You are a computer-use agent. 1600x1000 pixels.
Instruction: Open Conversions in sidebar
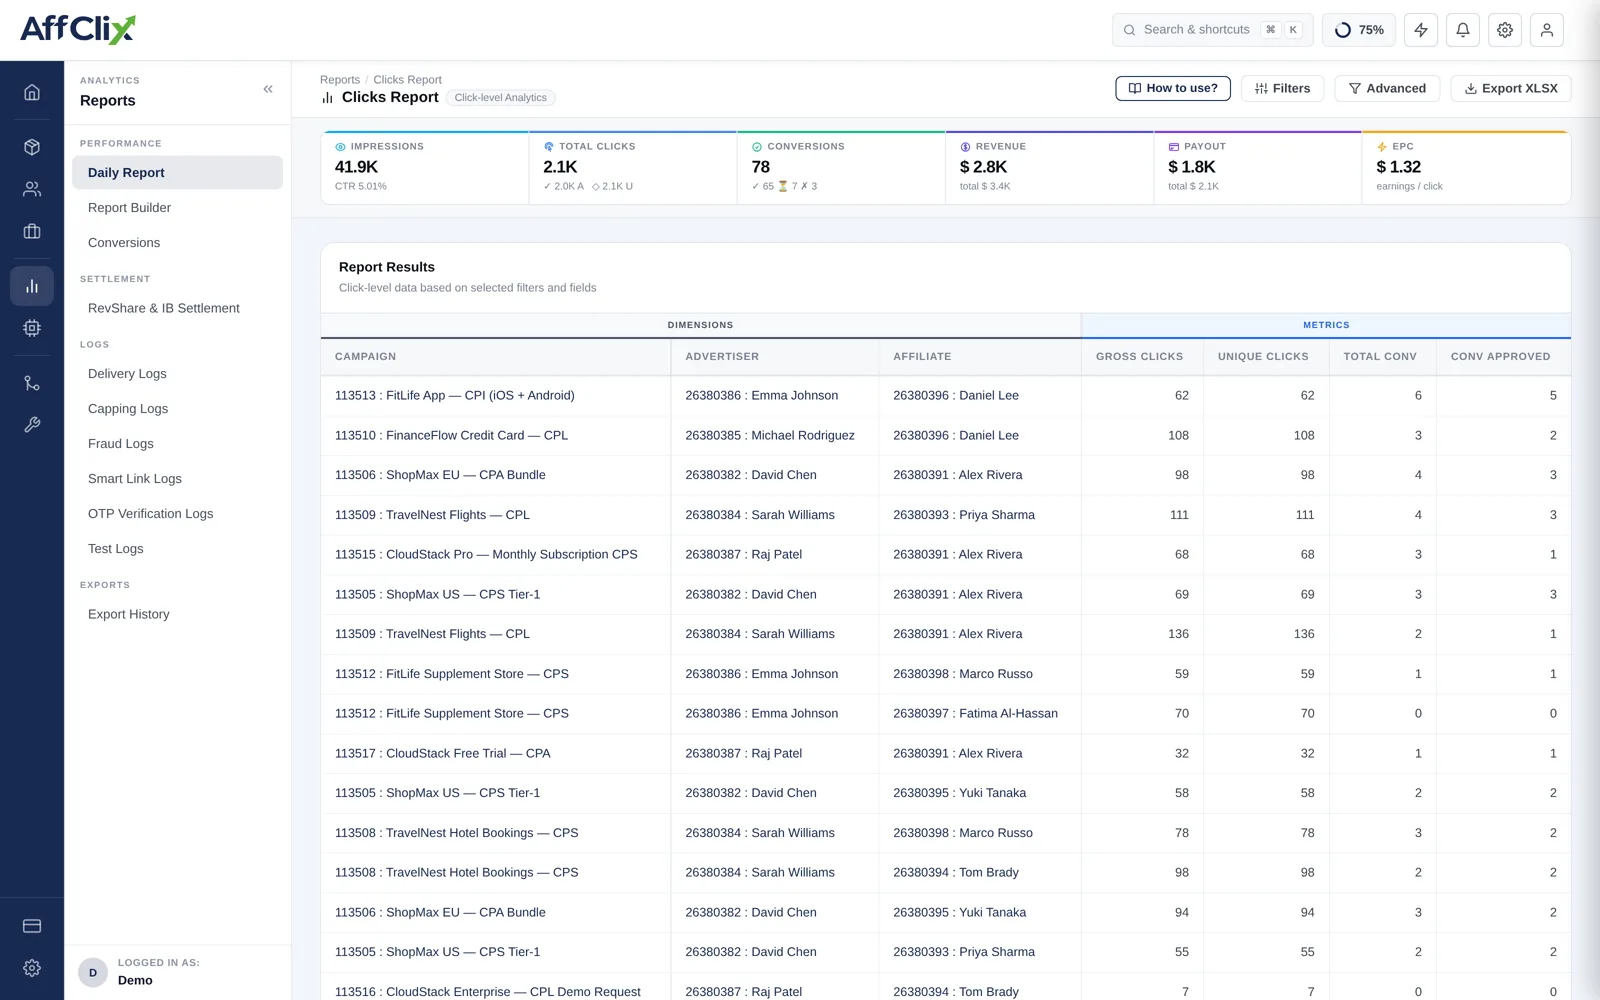point(177,242)
